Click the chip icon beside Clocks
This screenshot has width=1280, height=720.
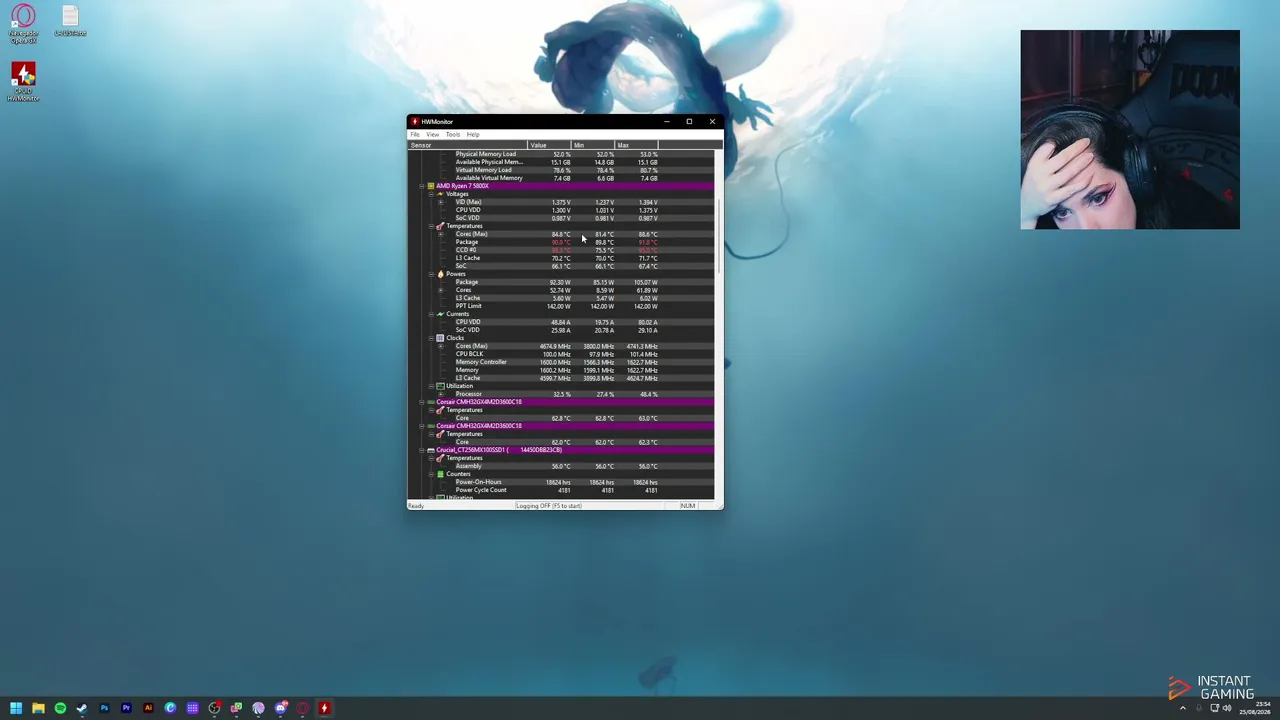click(440, 338)
